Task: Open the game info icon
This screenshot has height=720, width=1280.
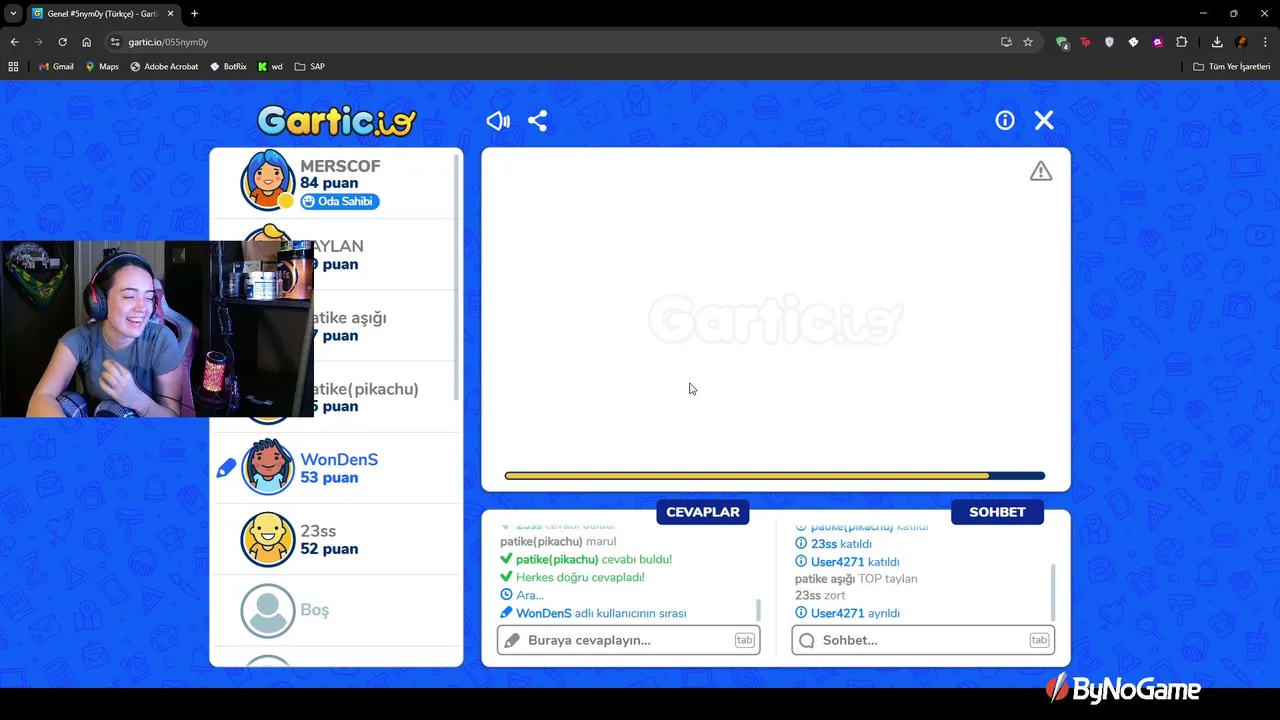Action: [x=1005, y=120]
